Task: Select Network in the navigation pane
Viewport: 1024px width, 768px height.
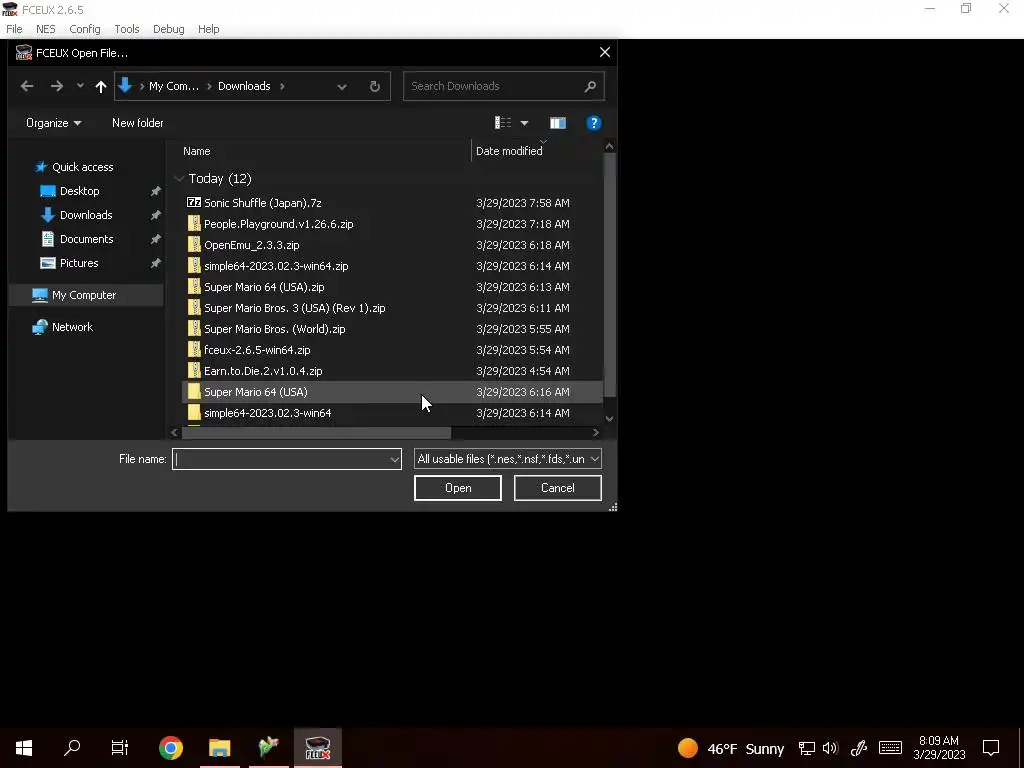Action: pos(72,327)
